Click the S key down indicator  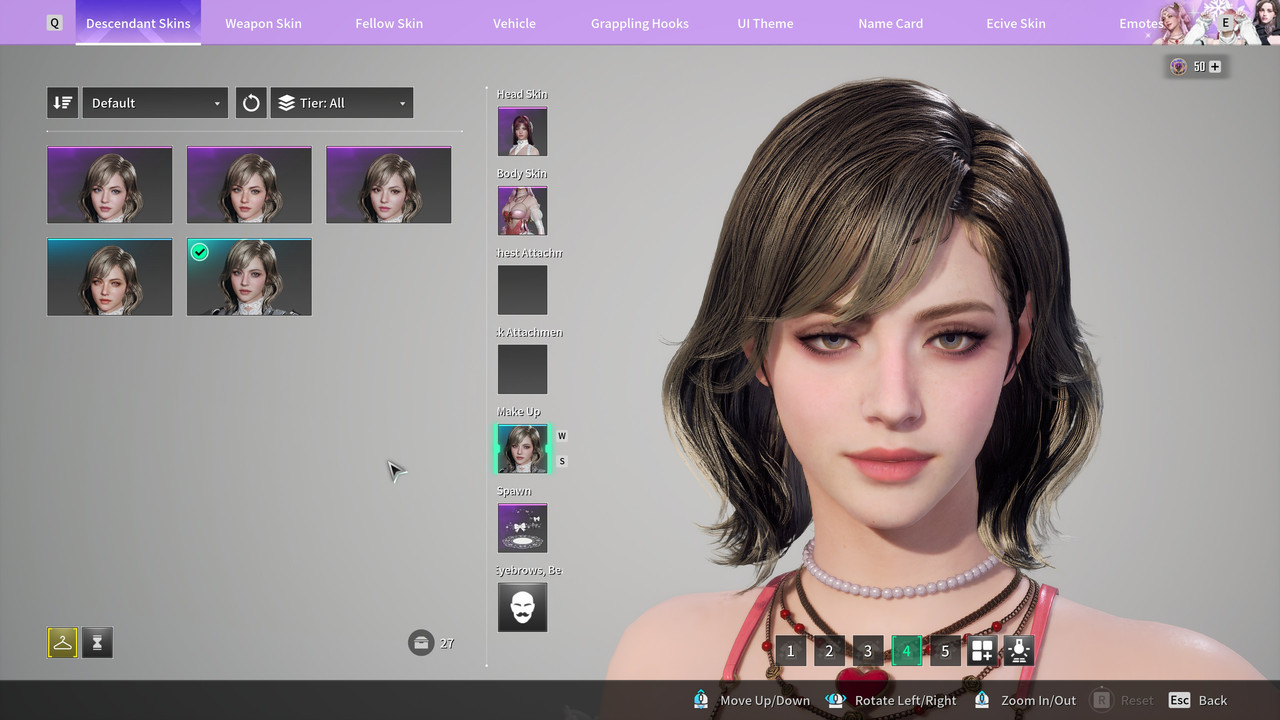[562, 461]
